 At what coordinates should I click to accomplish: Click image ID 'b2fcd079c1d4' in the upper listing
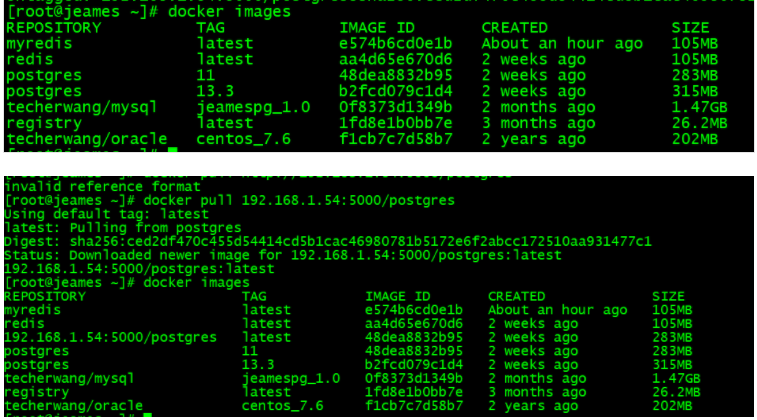pyautogui.click(x=396, y=92)
